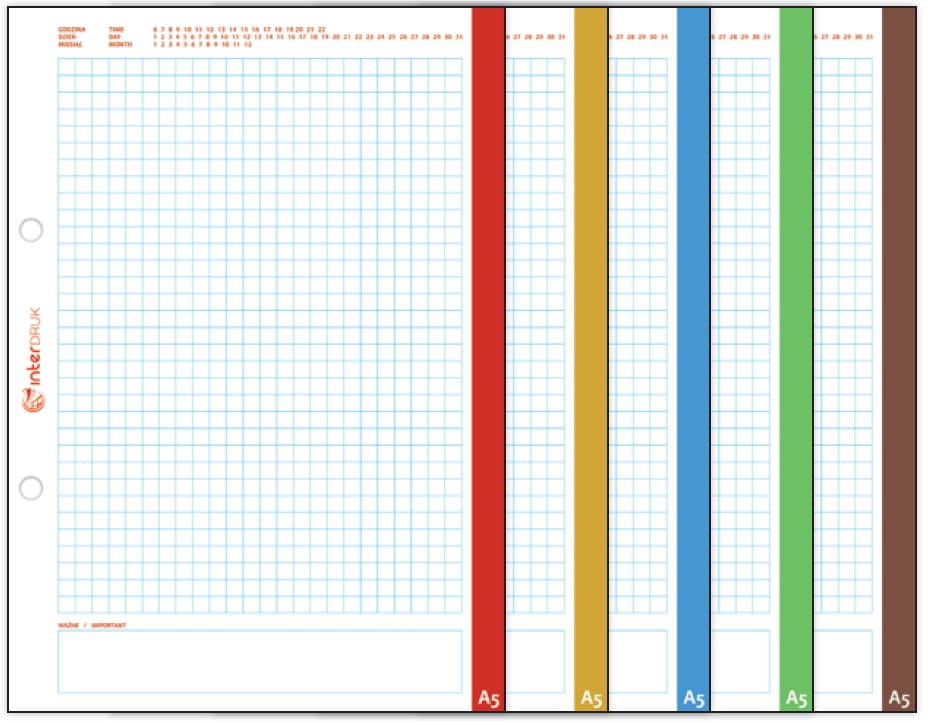Select the blue divider strip
Image resolution: width=937 pixels, height=722 pixels.
(x=694, y=359)
